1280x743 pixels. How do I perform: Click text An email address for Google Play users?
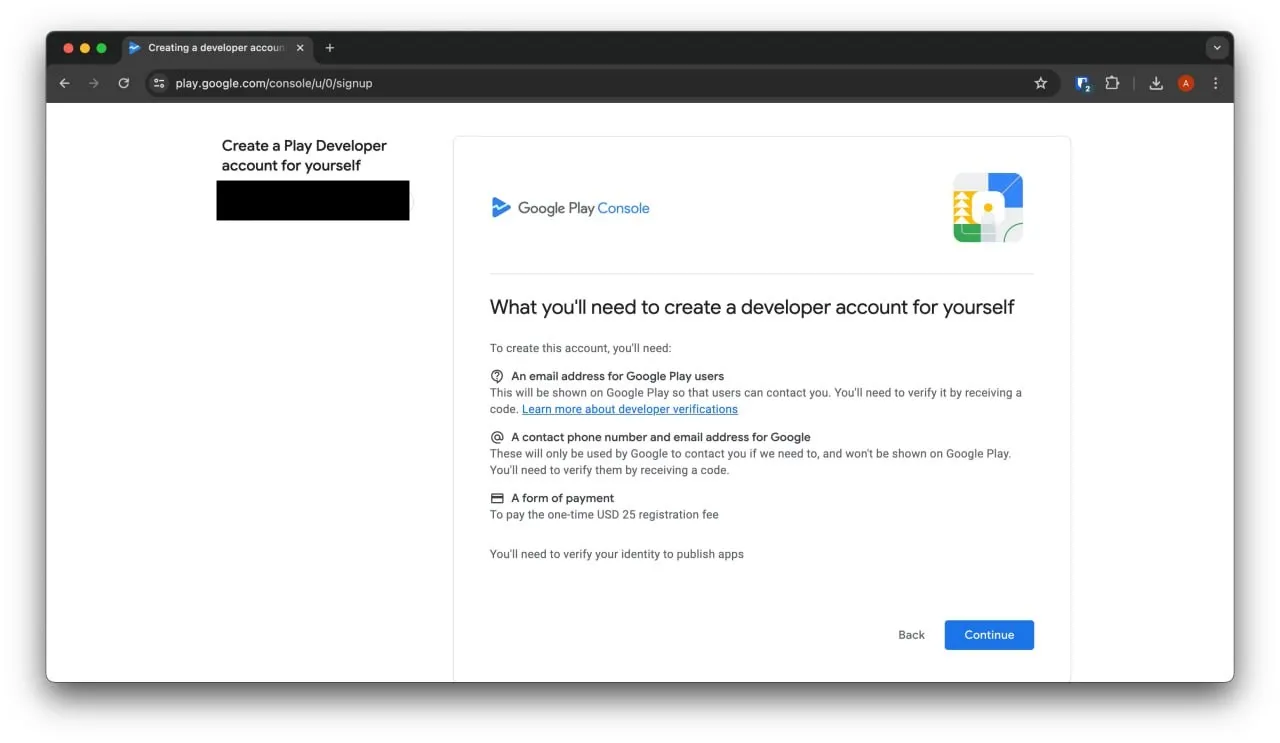(618, 376)
